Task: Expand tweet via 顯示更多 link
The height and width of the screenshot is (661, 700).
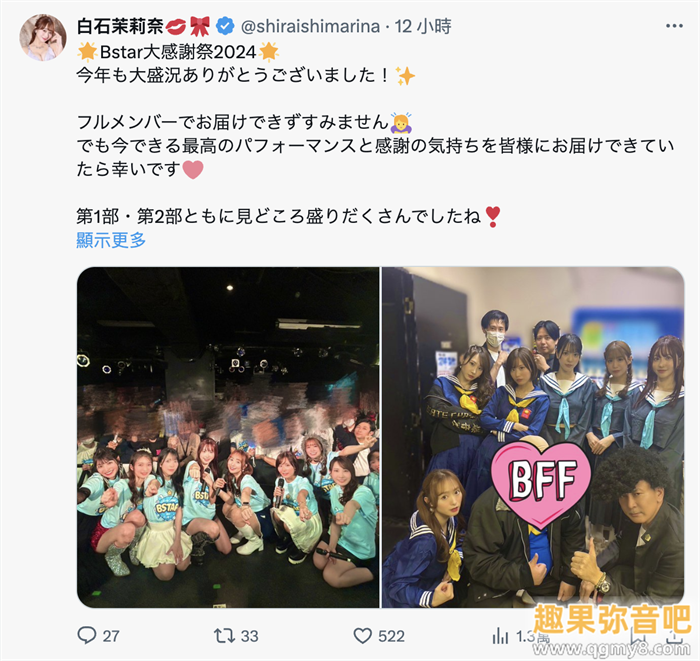Action: tap(111, 240)
